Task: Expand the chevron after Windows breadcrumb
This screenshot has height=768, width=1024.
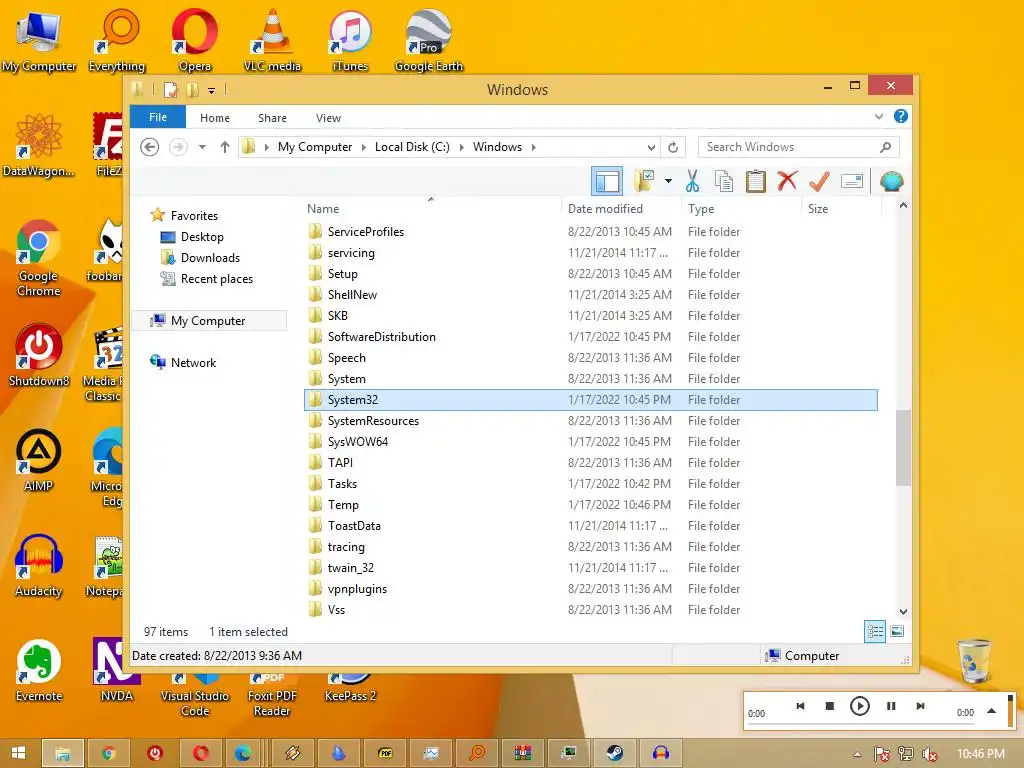Action: [533, 147]
